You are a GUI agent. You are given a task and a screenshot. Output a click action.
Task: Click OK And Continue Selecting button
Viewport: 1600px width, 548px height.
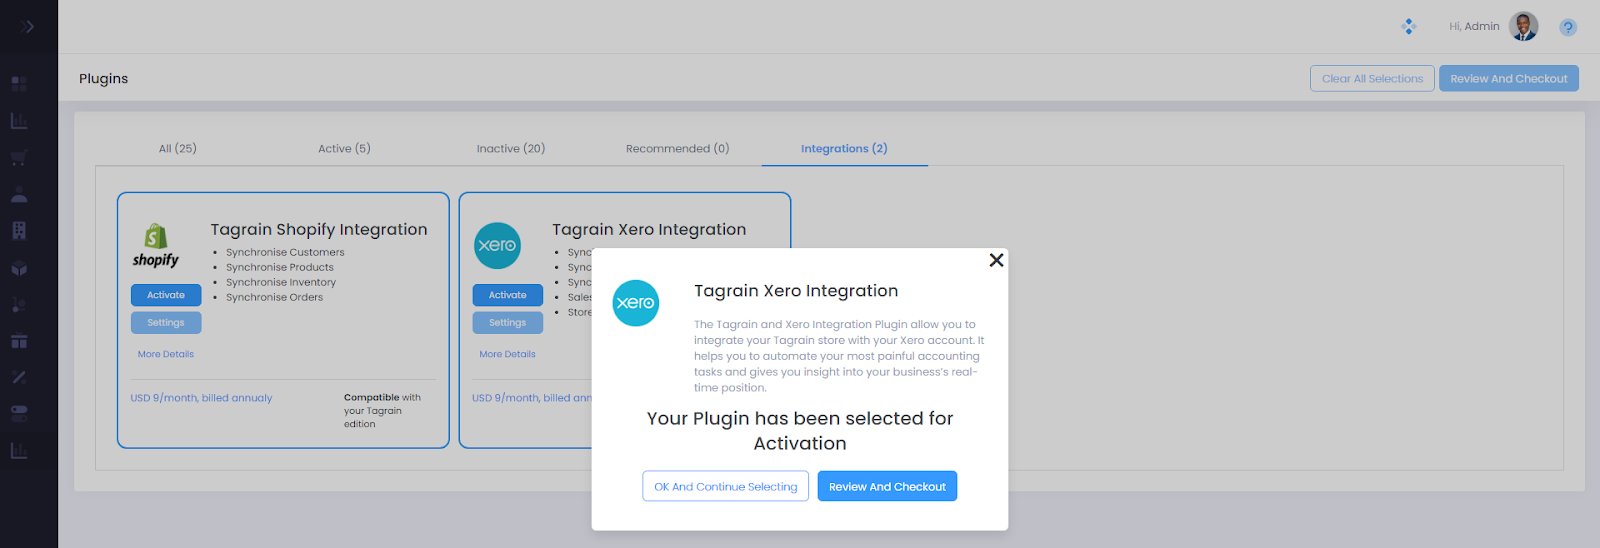tap(726, 486)
